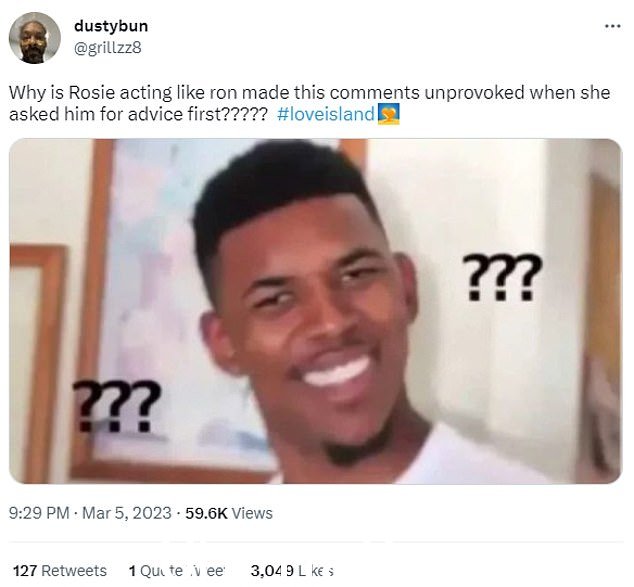The image size is (634, 587).
Task: Click the tweet text about Rosie
Action: click(309, 103)
